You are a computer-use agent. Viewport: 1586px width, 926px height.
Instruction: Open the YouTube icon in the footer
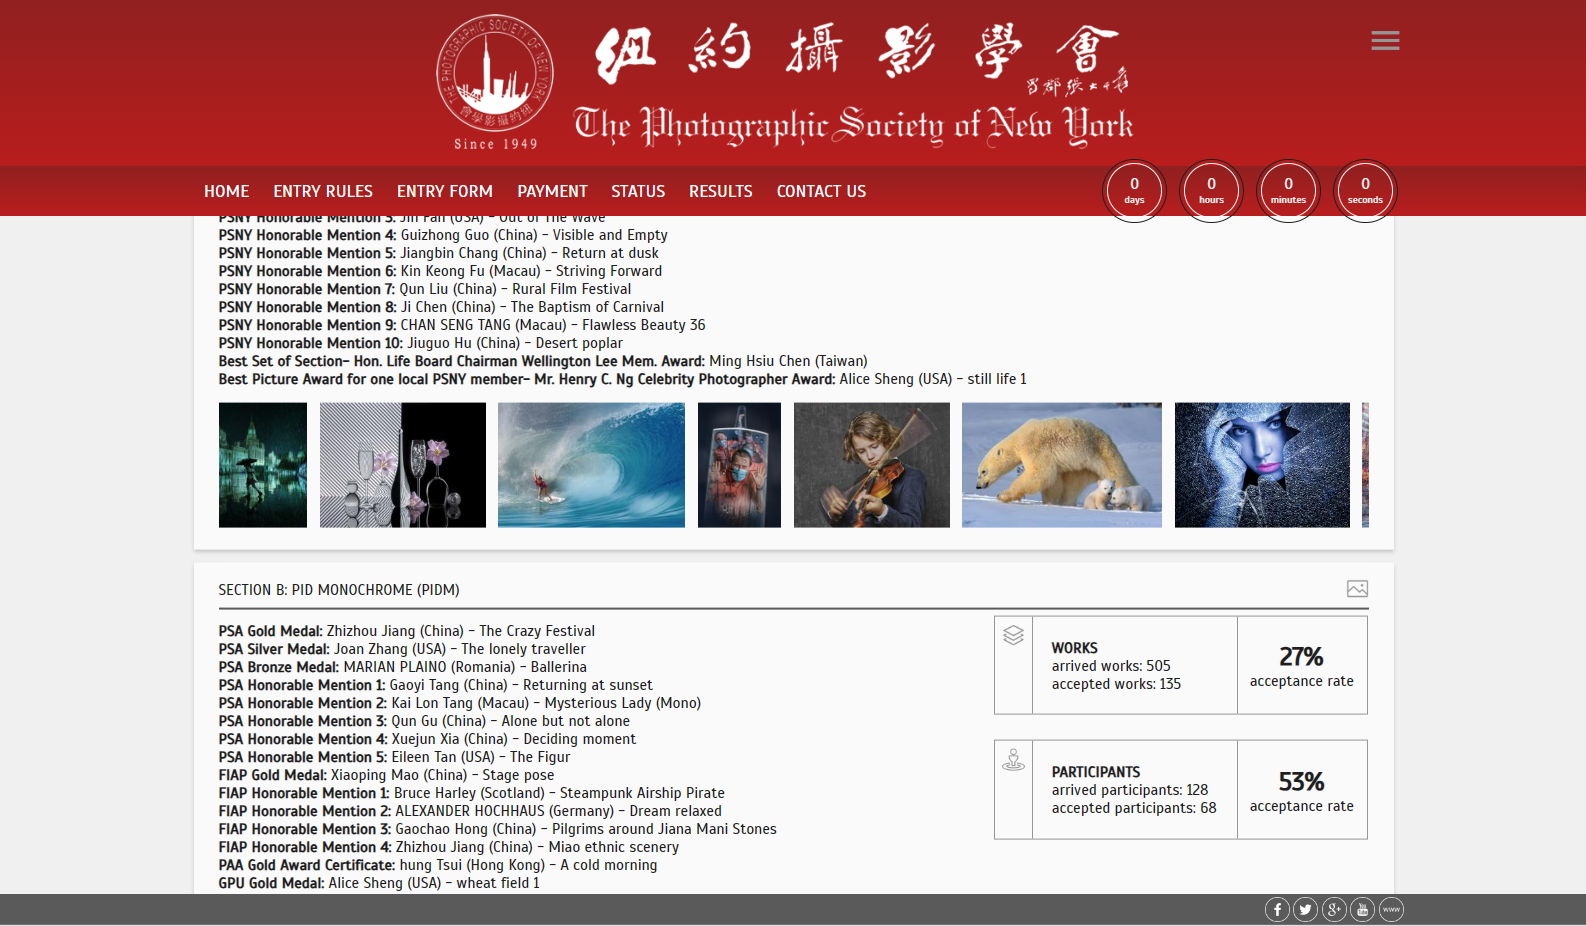click(x=1362, y=909)
